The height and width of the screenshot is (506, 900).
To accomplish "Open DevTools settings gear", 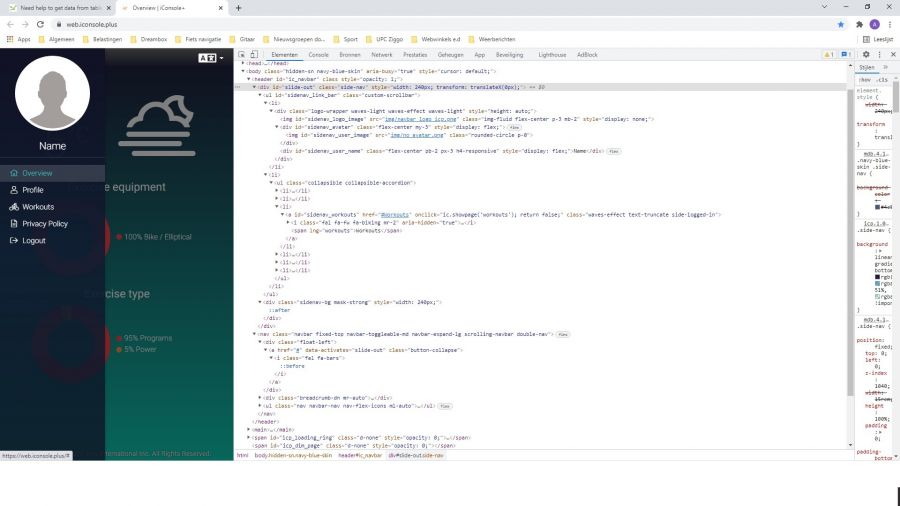I will tap(866, 55).
